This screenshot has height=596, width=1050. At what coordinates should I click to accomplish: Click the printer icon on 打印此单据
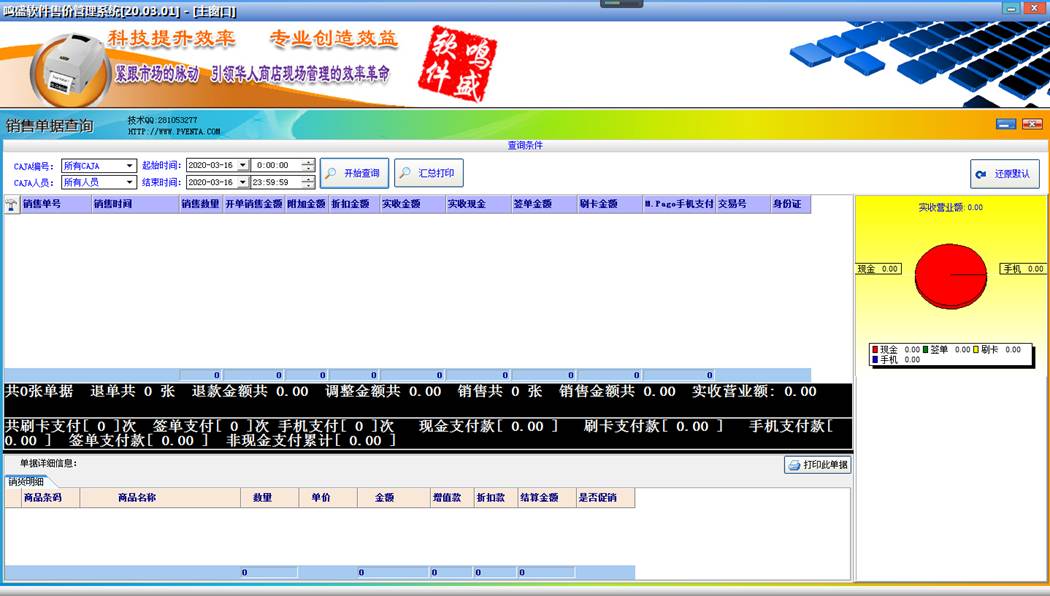tap(794, 465)
